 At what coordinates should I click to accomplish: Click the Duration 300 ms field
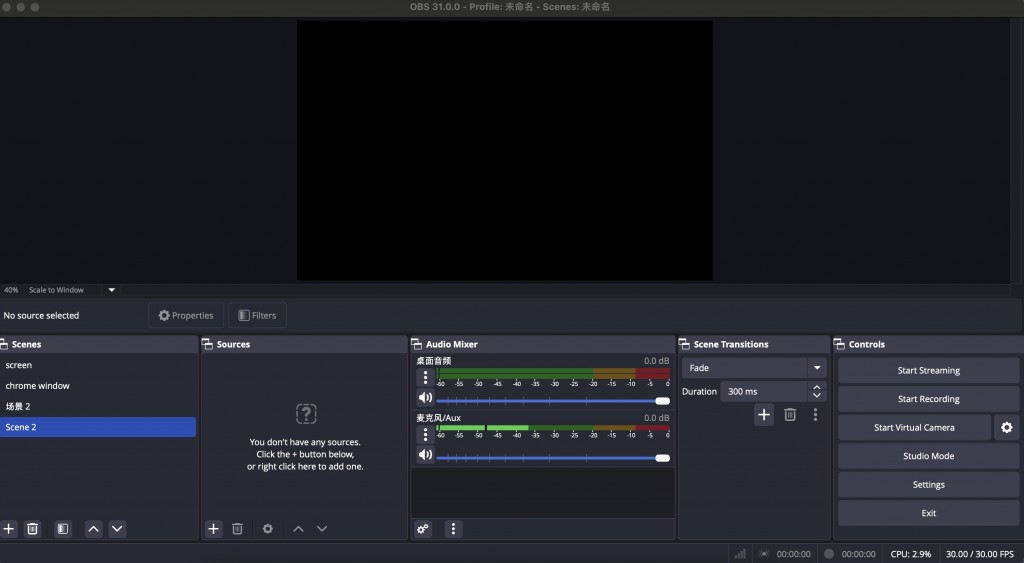(765, 391)
